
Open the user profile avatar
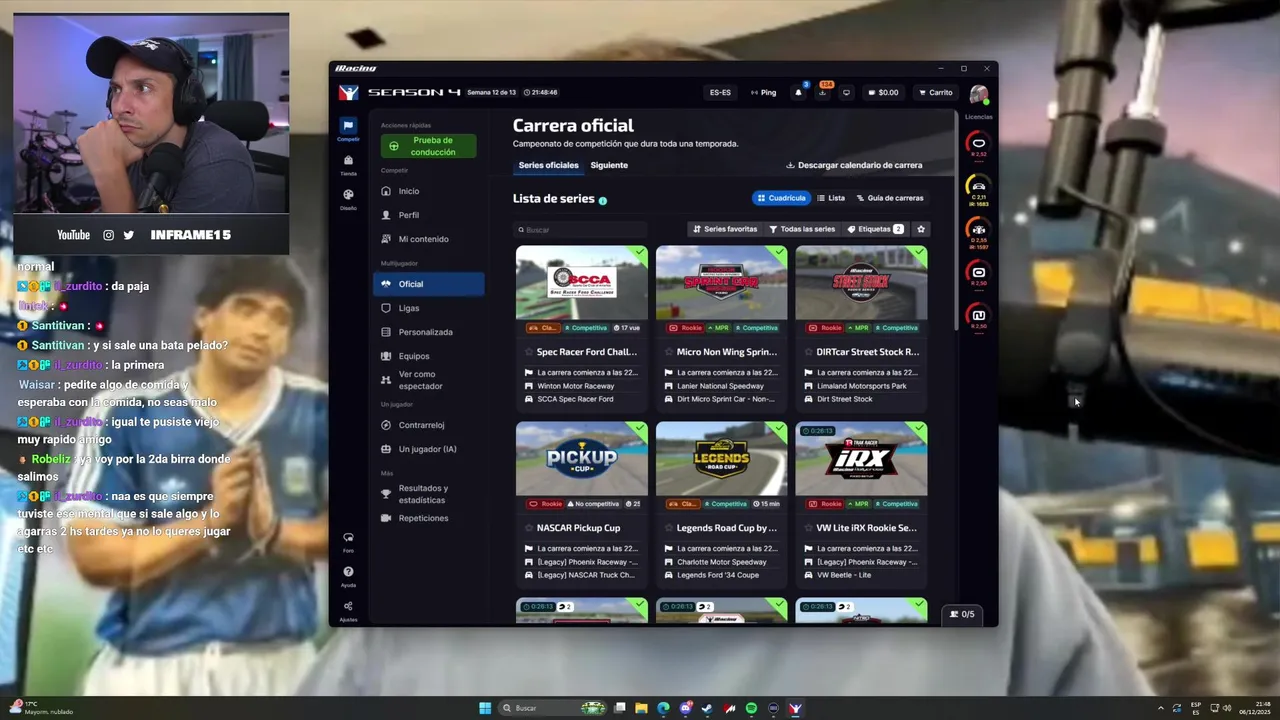978,94
